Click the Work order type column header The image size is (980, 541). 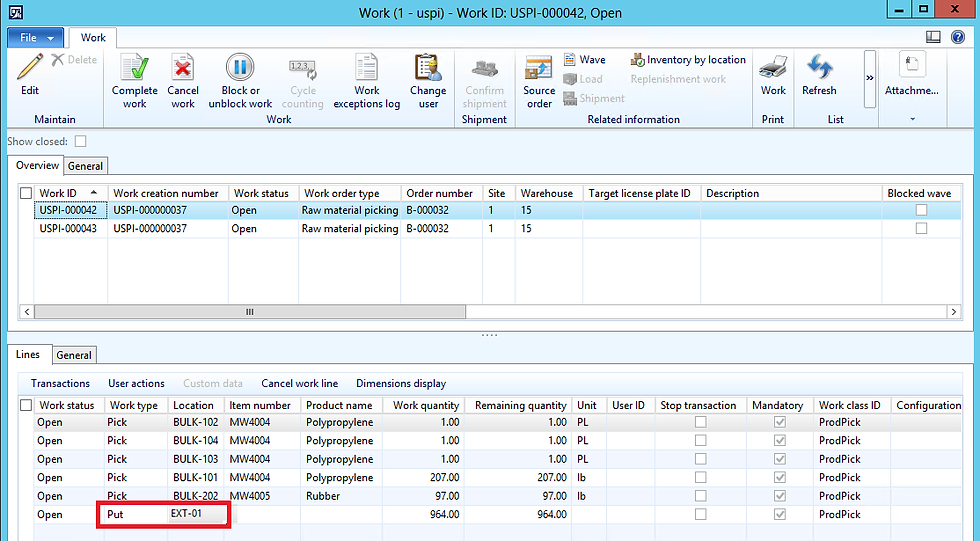(x=349, y=193)
